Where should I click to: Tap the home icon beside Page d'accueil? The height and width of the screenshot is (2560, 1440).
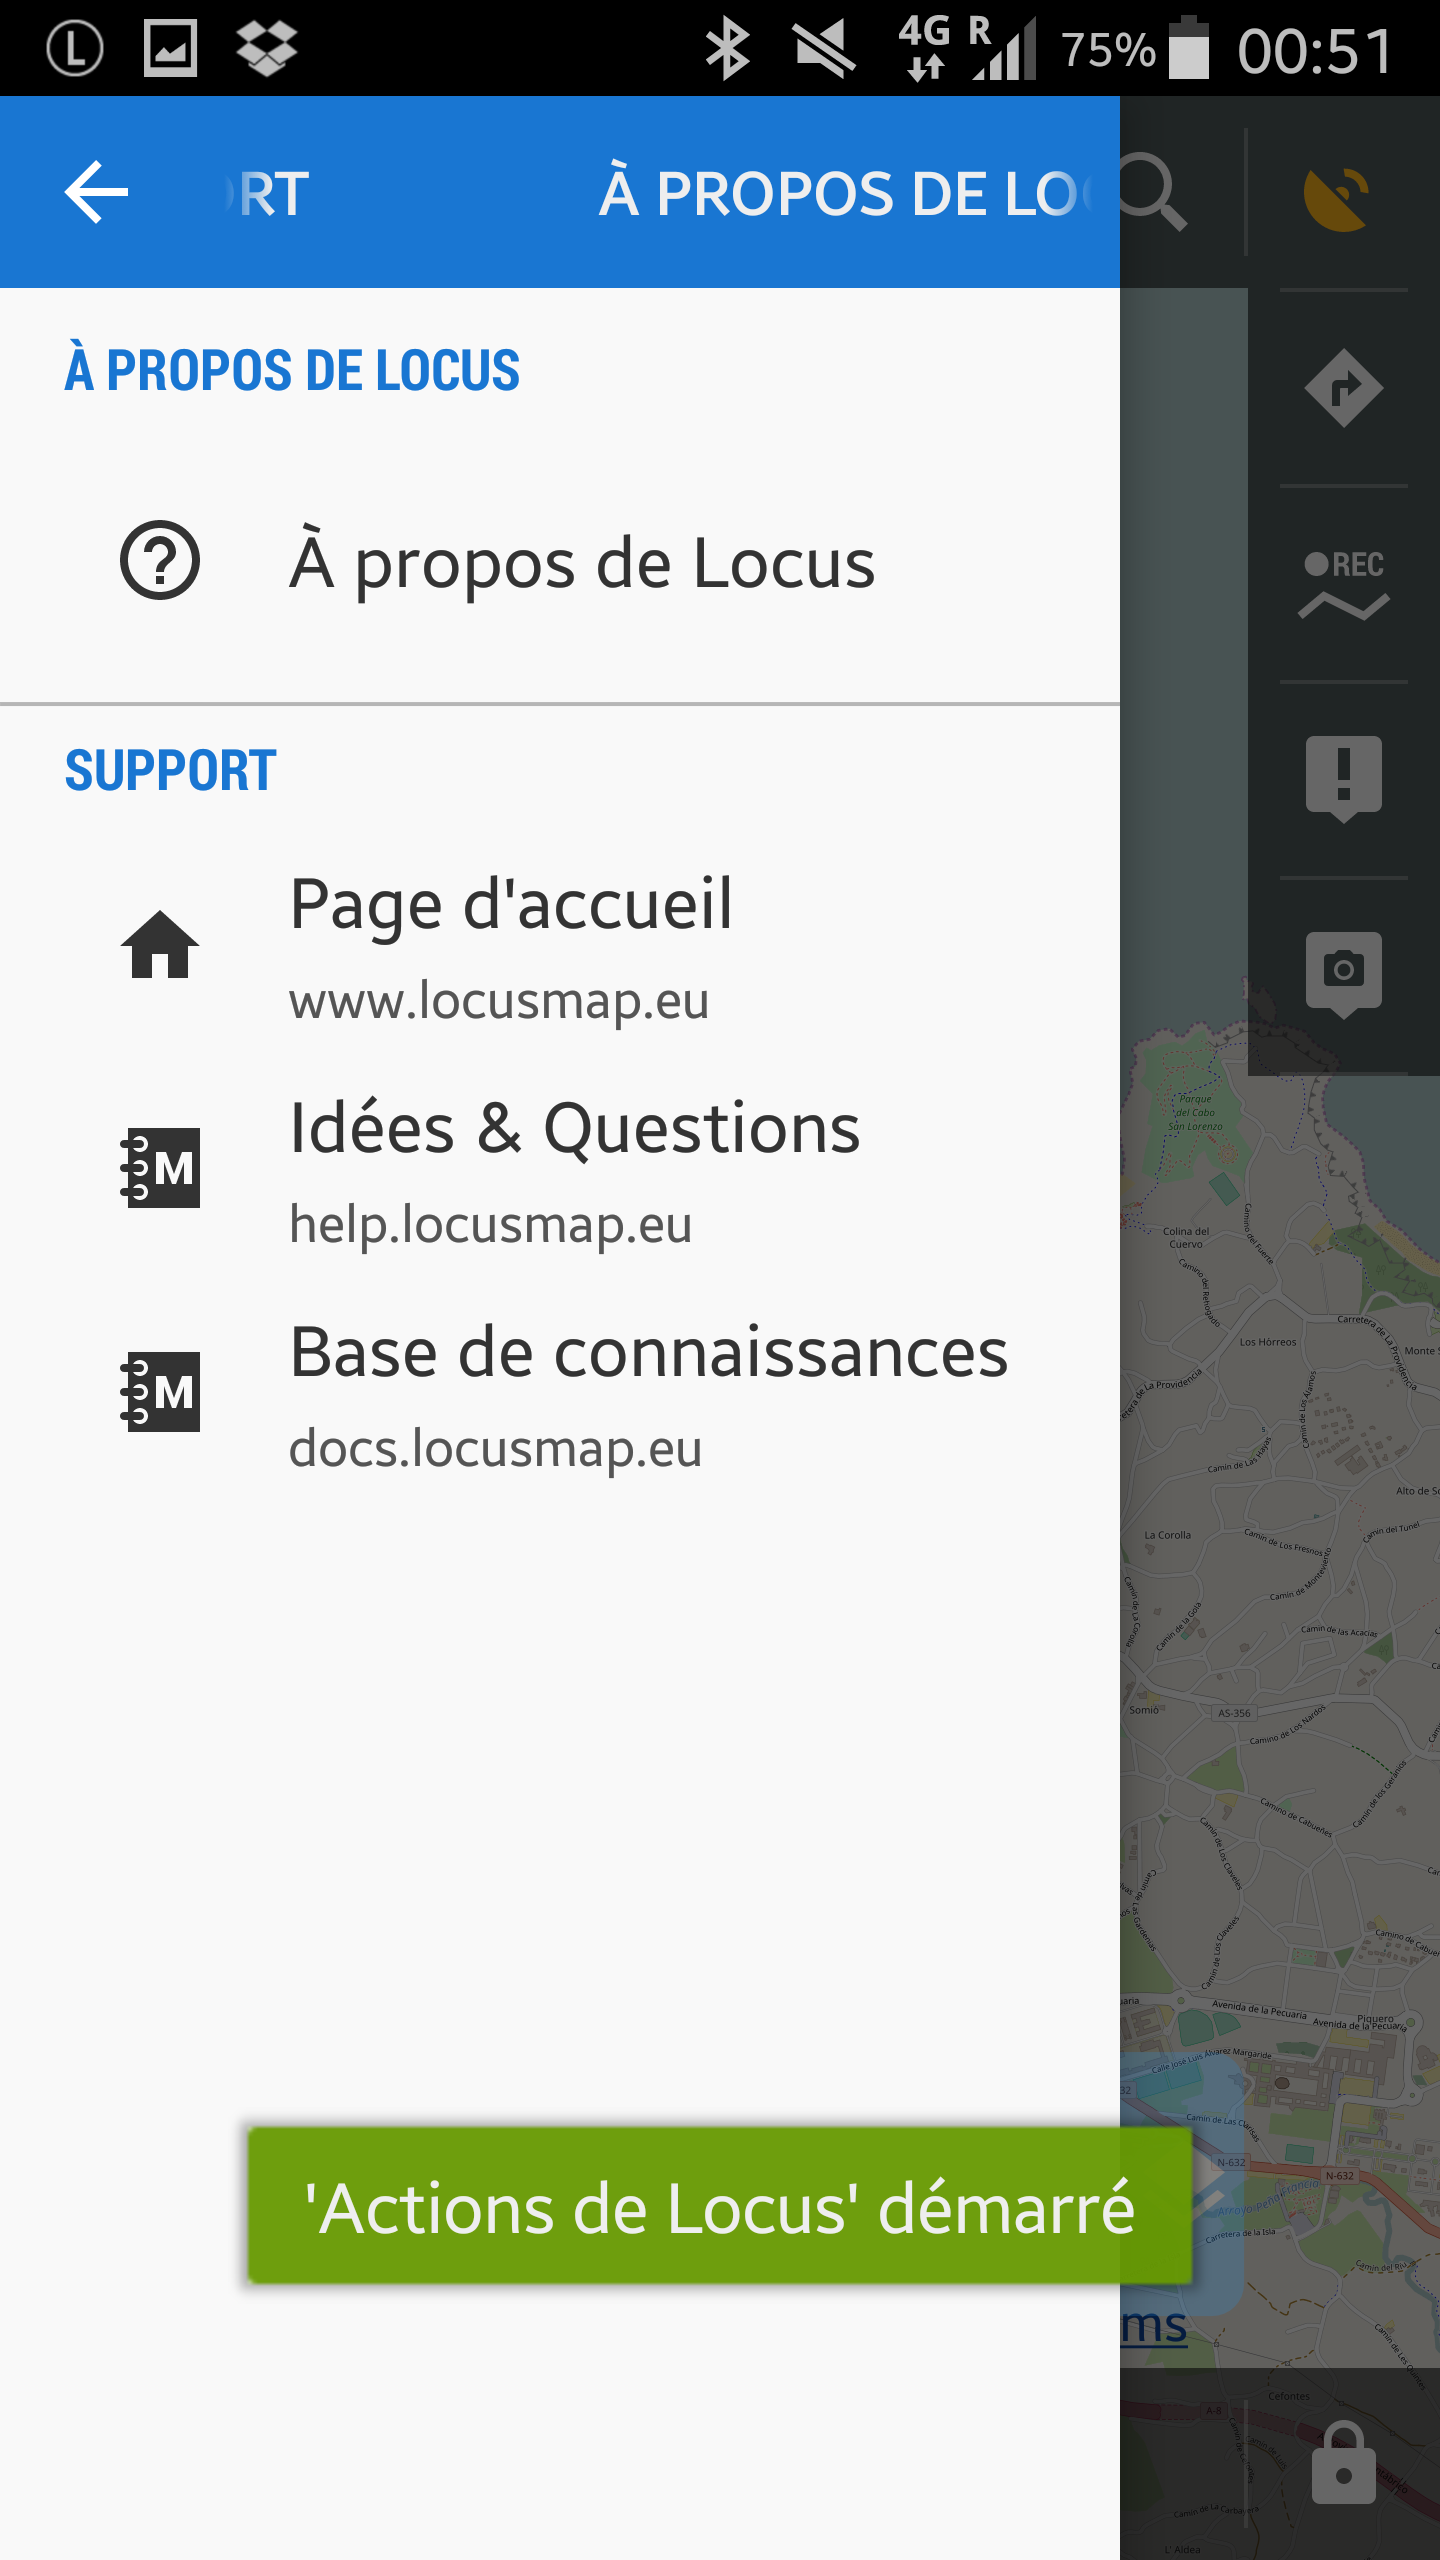point(160,945)
